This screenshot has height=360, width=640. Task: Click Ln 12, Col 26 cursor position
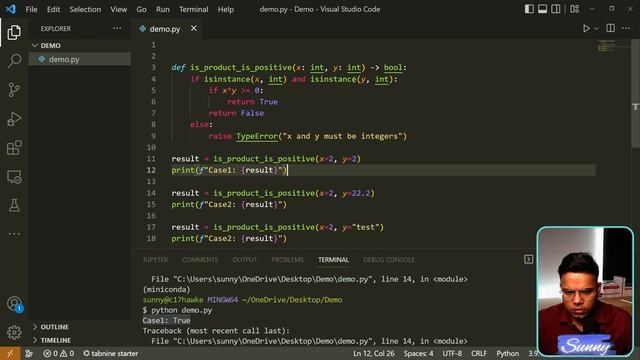[374, 353]
